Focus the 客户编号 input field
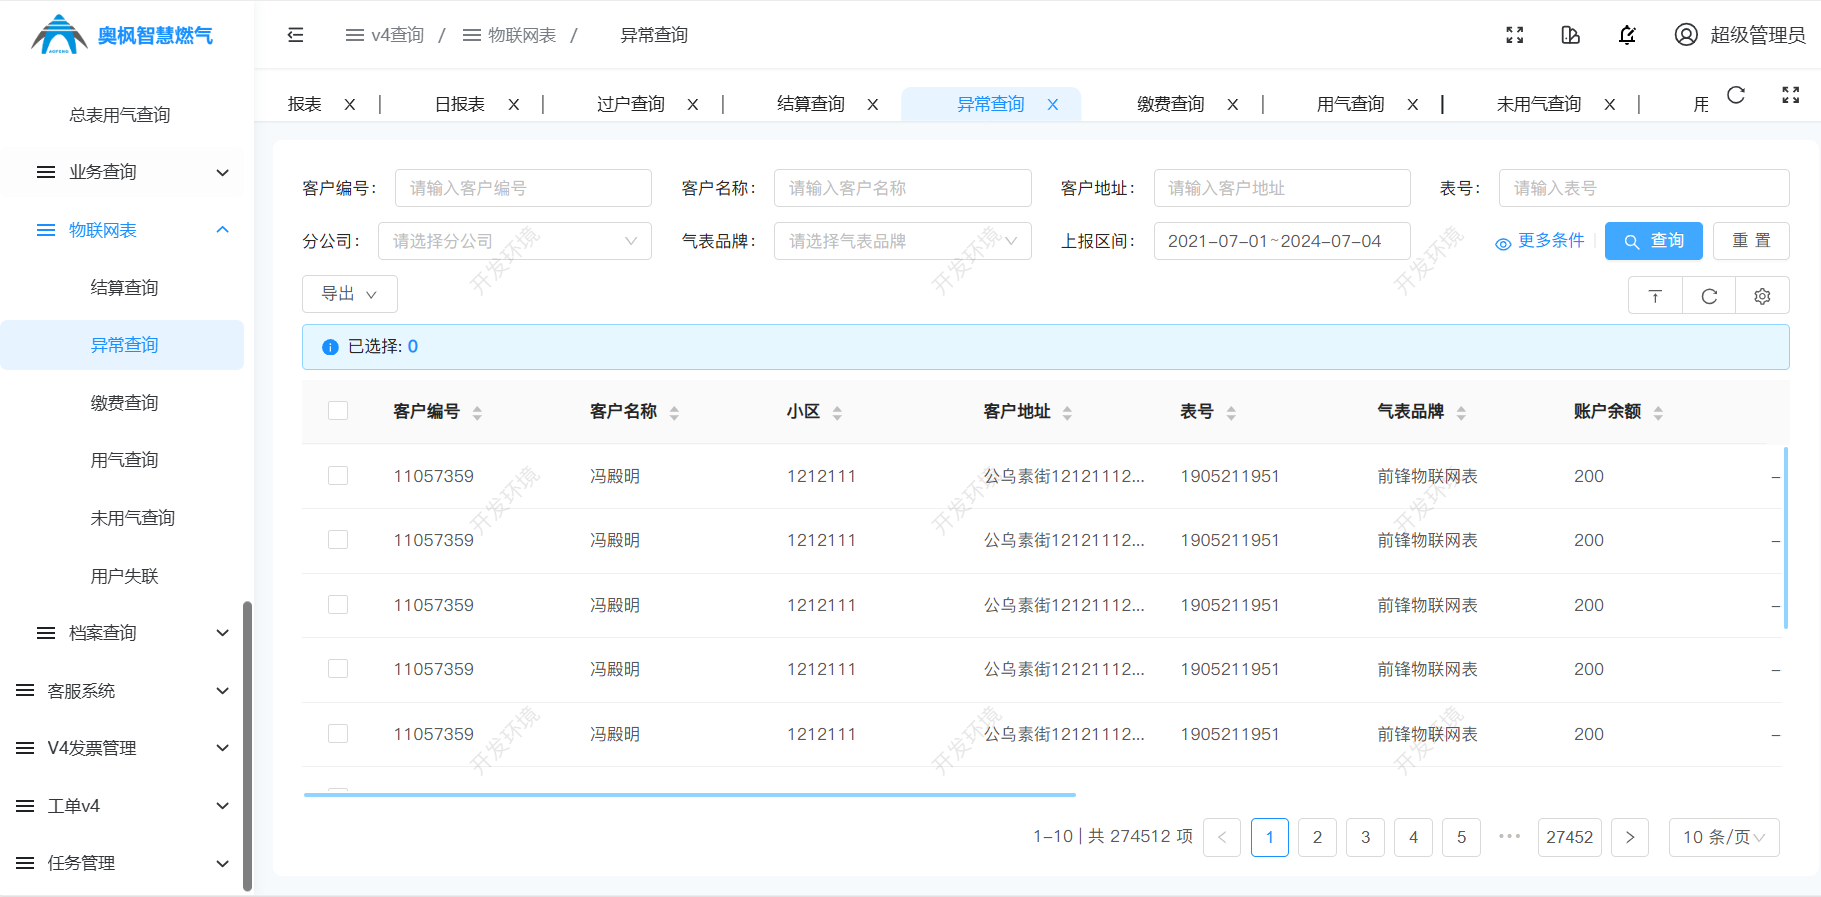The height and width of the screenshot is (897, 1821). pos(523,188)
